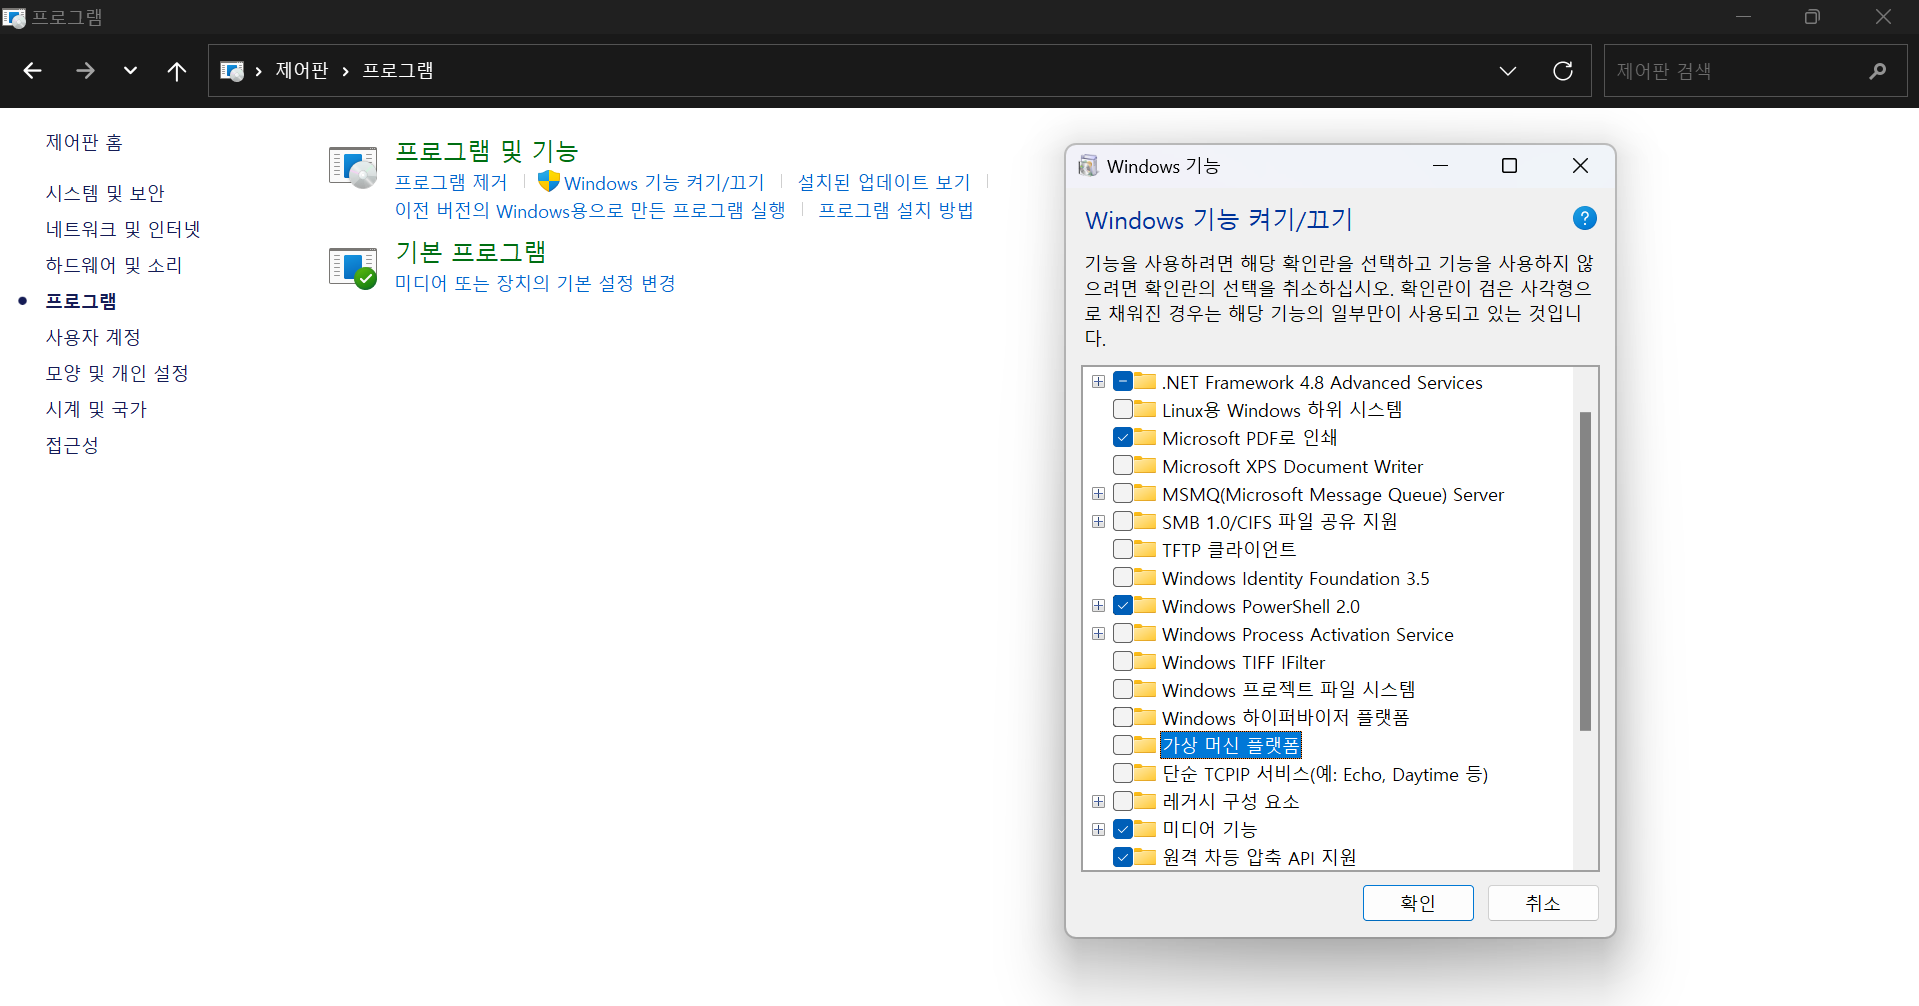Image resolution: width=1919 pixels, height=1006 pixels.
Task: Open 프로그램 및 기능 heading
Action: pos(487,151)
